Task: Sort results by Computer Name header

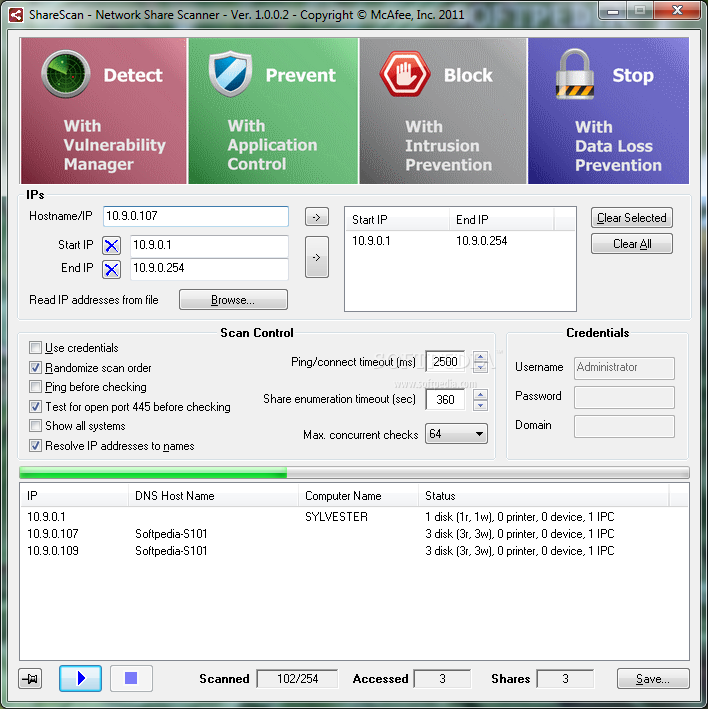Action: coord(359,496)
